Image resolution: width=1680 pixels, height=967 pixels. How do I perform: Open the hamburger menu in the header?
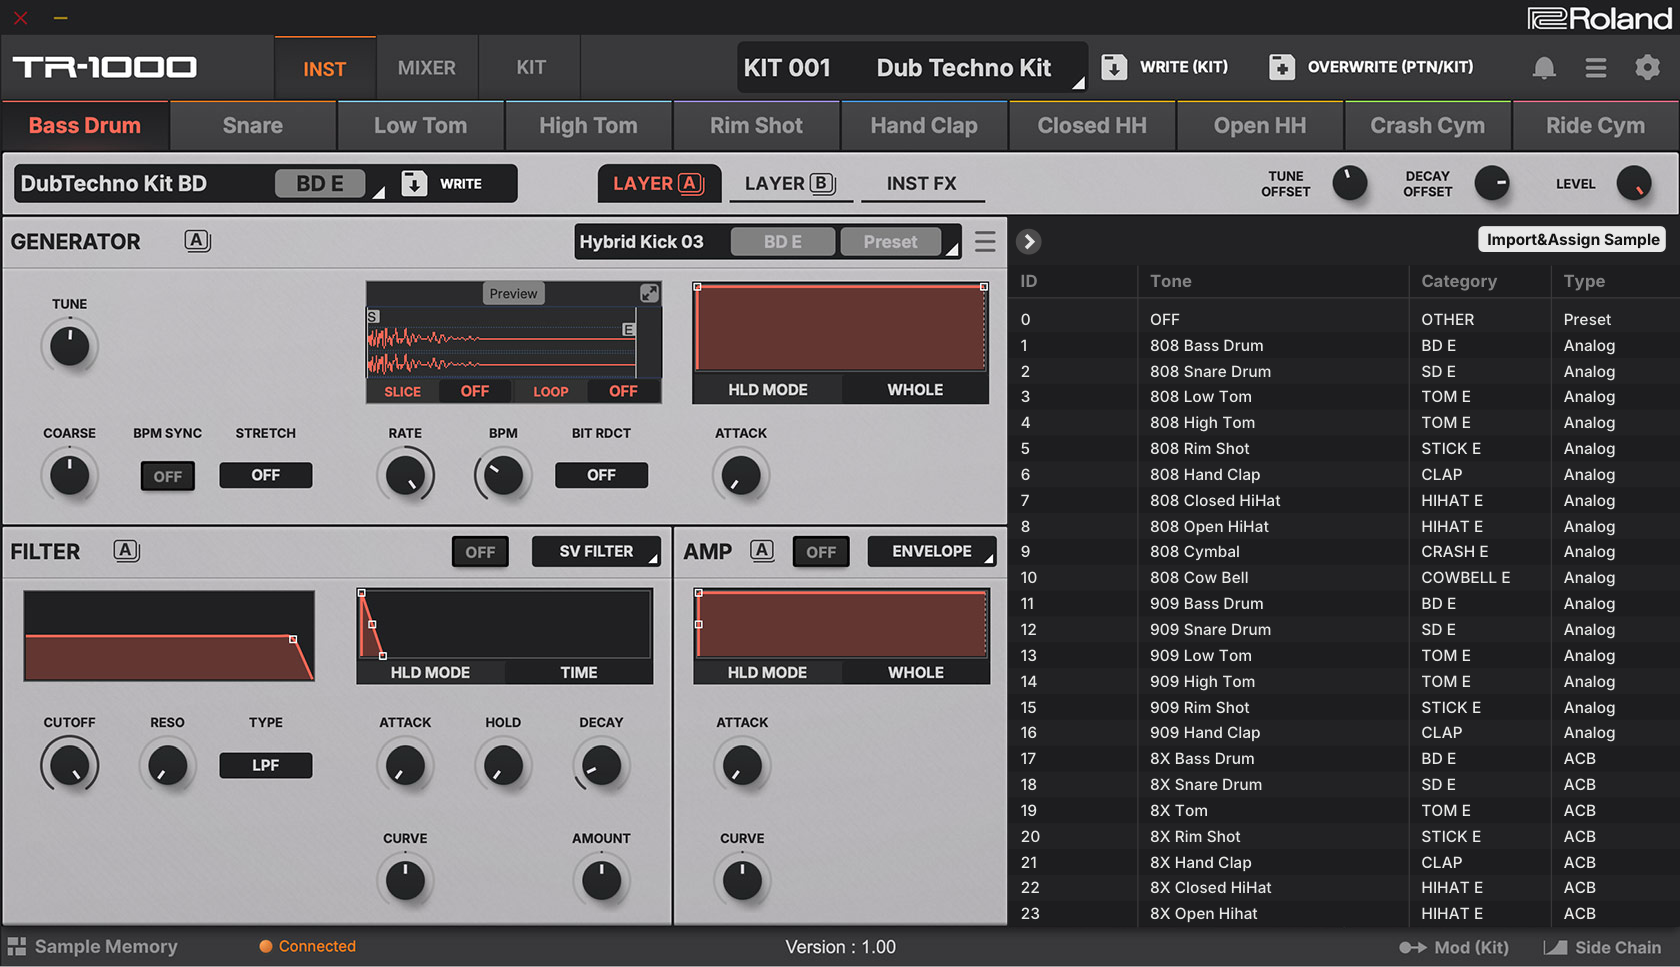pyautogui.click(x=1596, y=68)
